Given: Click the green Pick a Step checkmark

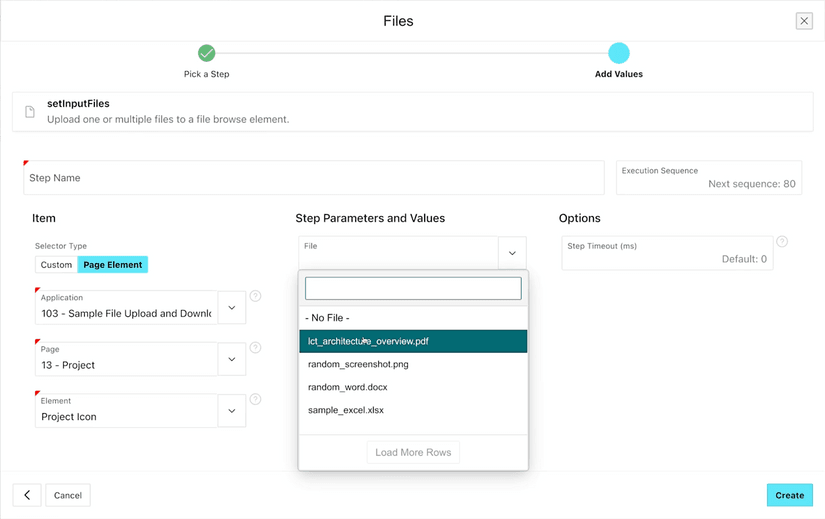Looking at the screenshot, I should click(206, 53).
